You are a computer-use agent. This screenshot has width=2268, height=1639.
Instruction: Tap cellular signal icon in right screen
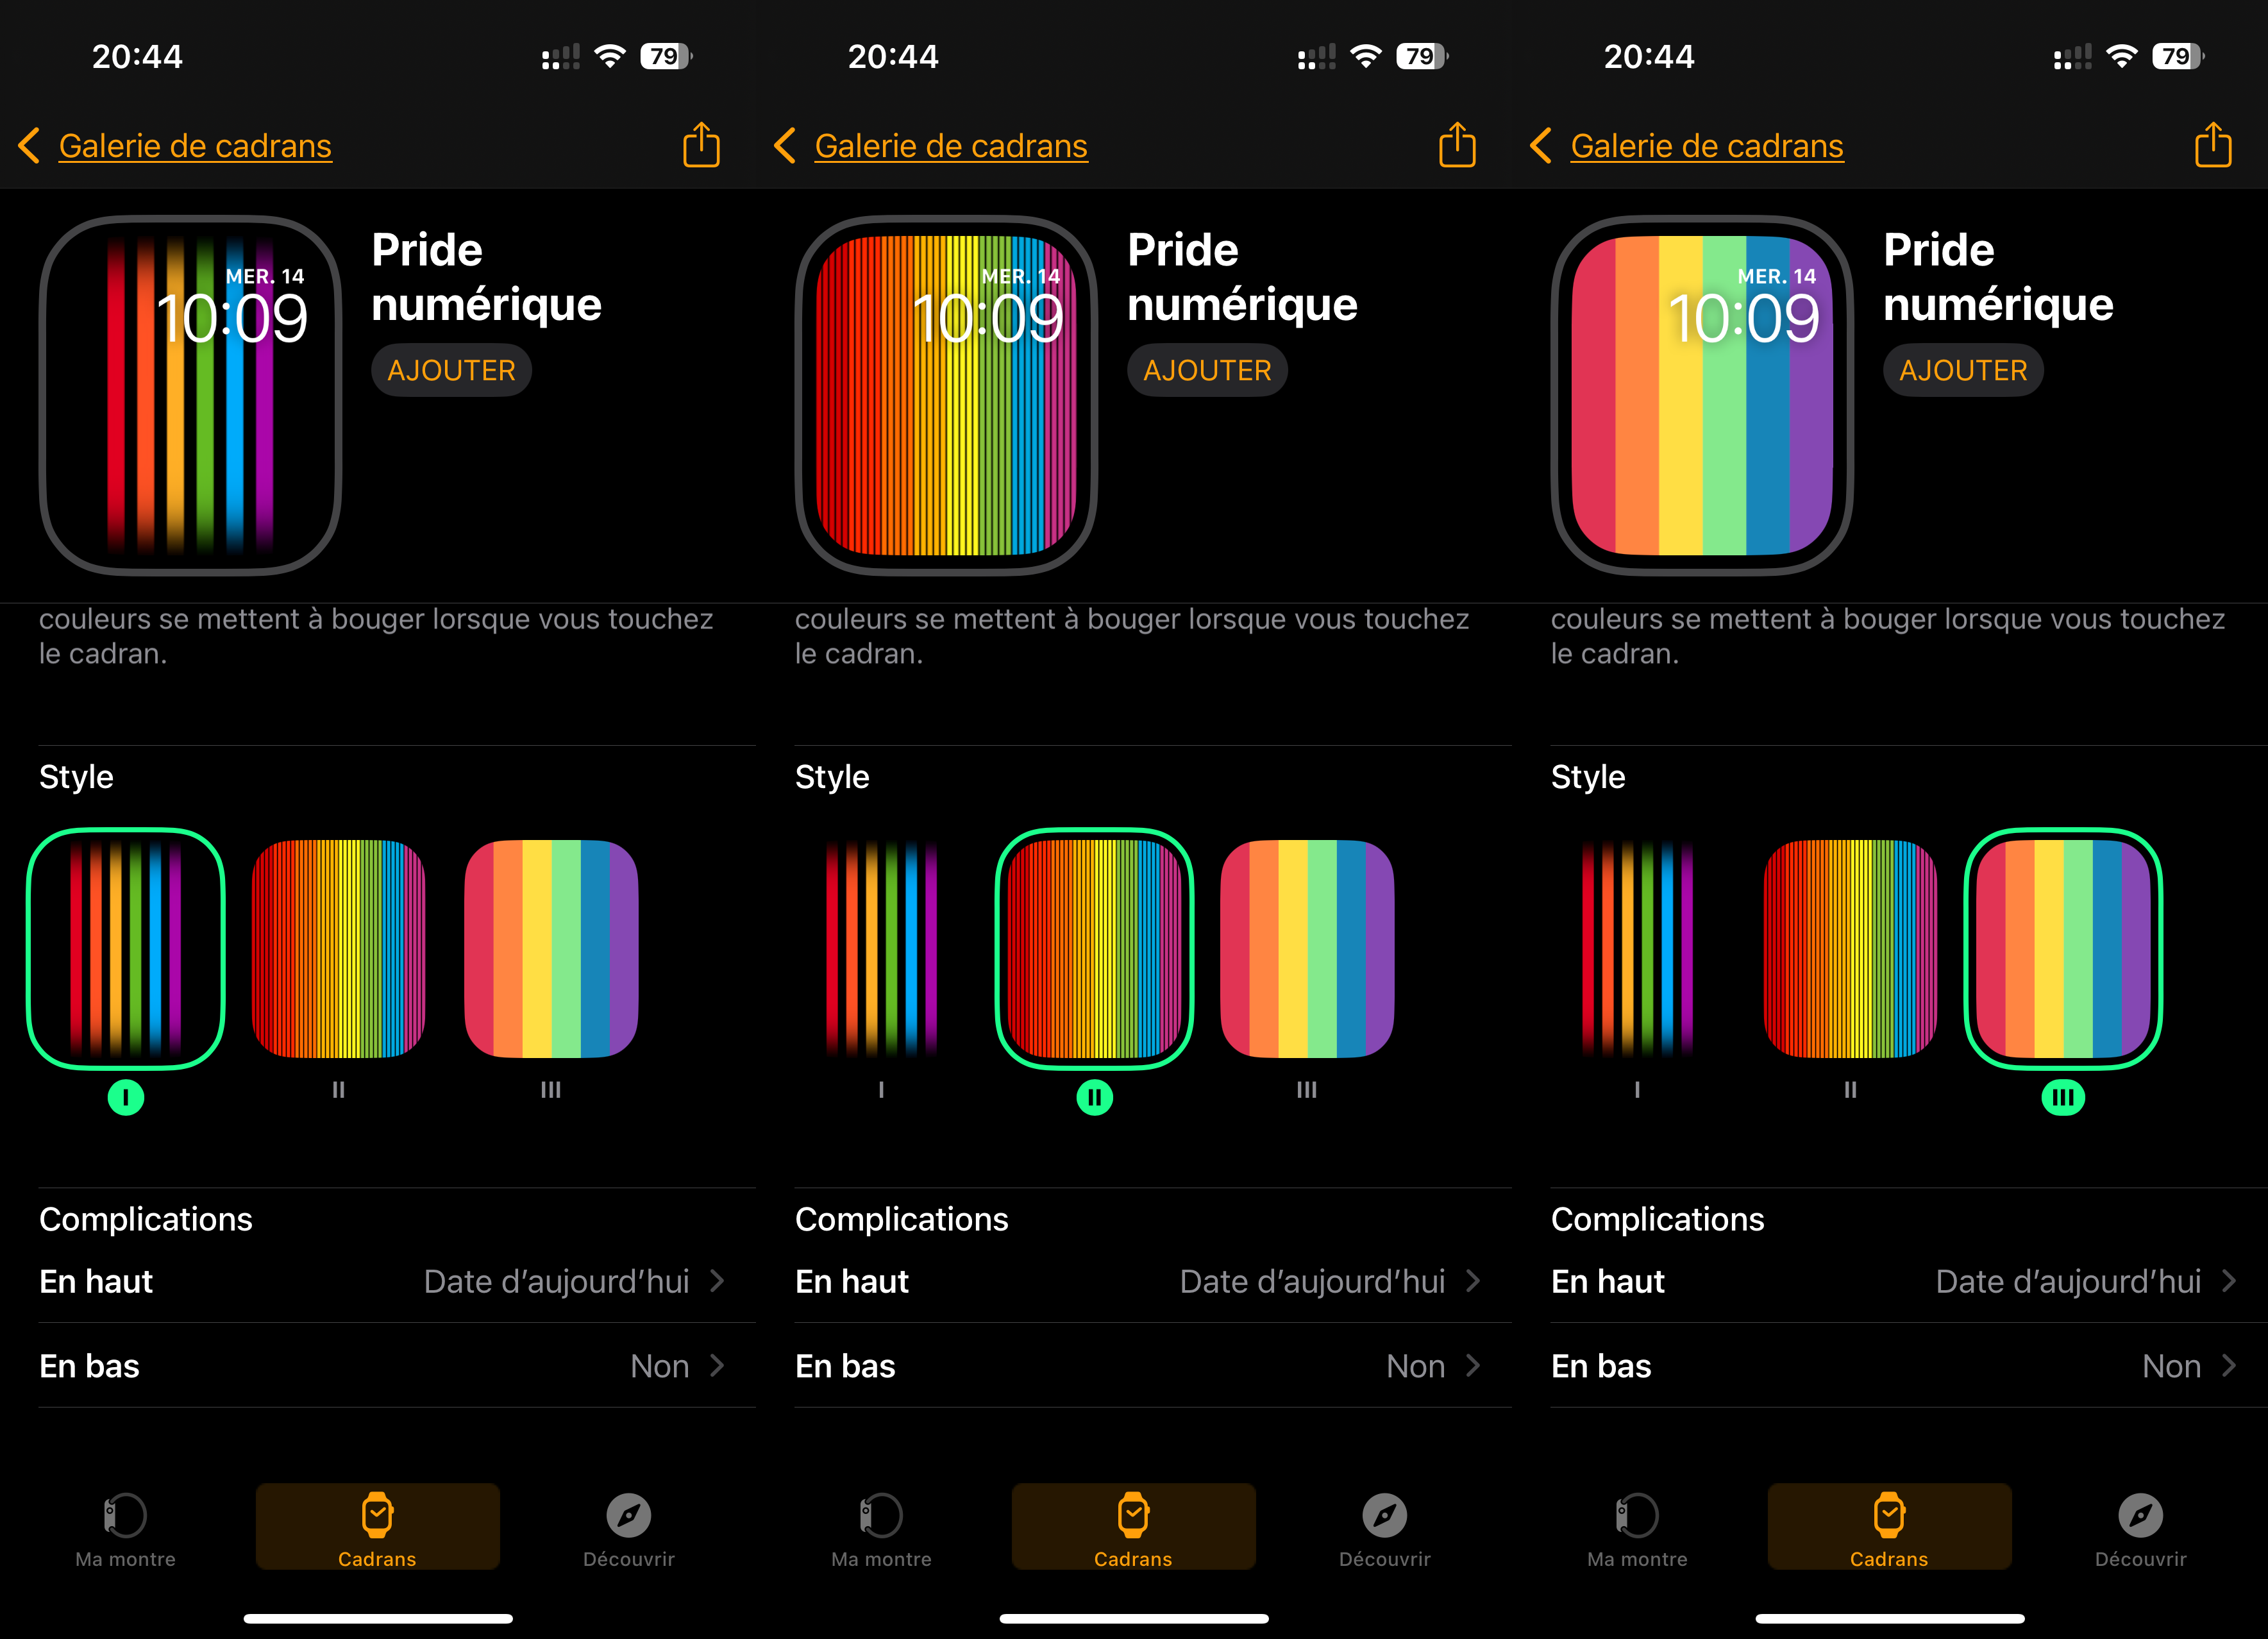[x=2072, y=57]
